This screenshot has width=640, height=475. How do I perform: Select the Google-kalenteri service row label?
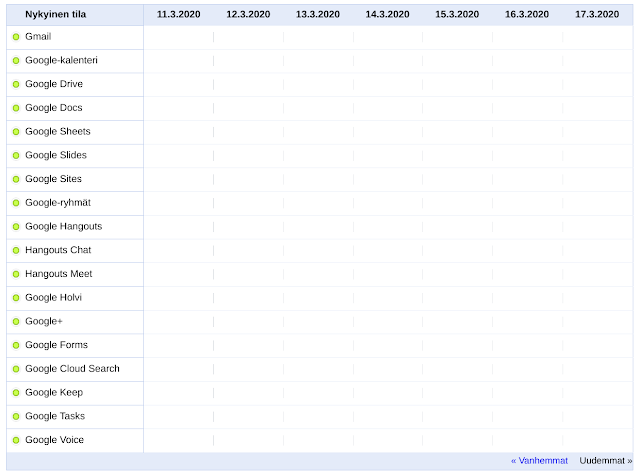click(x=61, y=61)
